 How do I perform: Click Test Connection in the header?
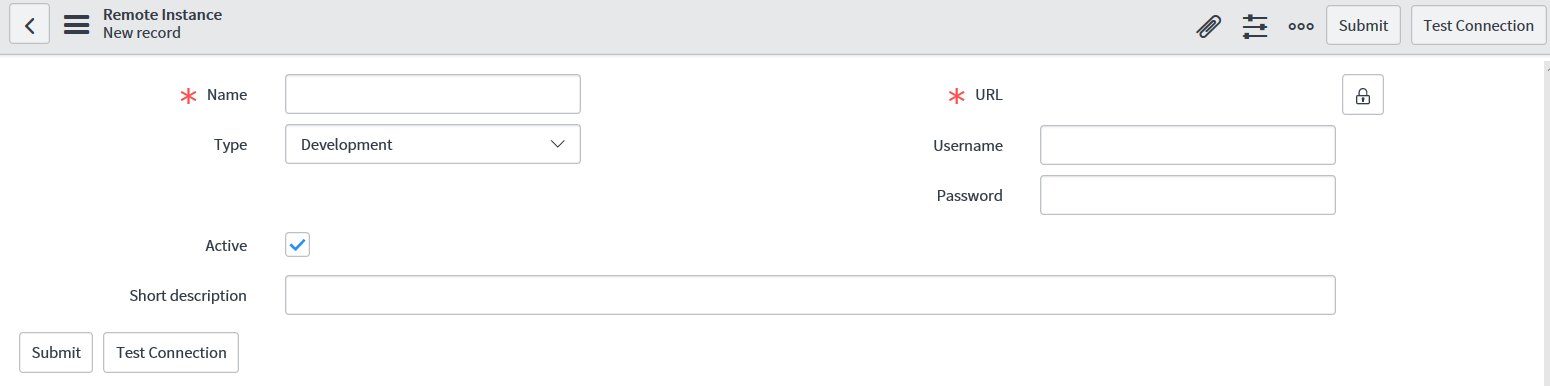(1478, 25)
